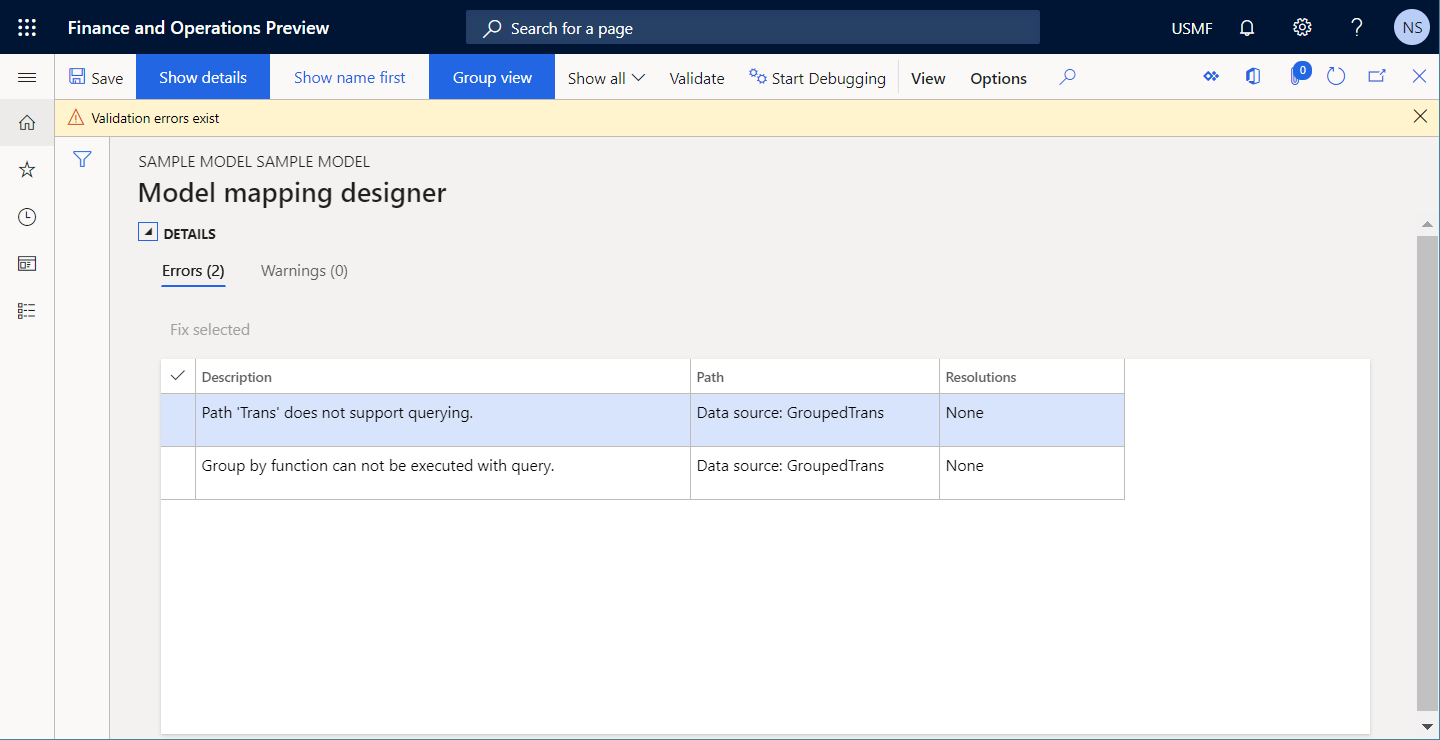Click the Search for a page field
Viewport: 1440px width, 740px height.
click(752, 27)
